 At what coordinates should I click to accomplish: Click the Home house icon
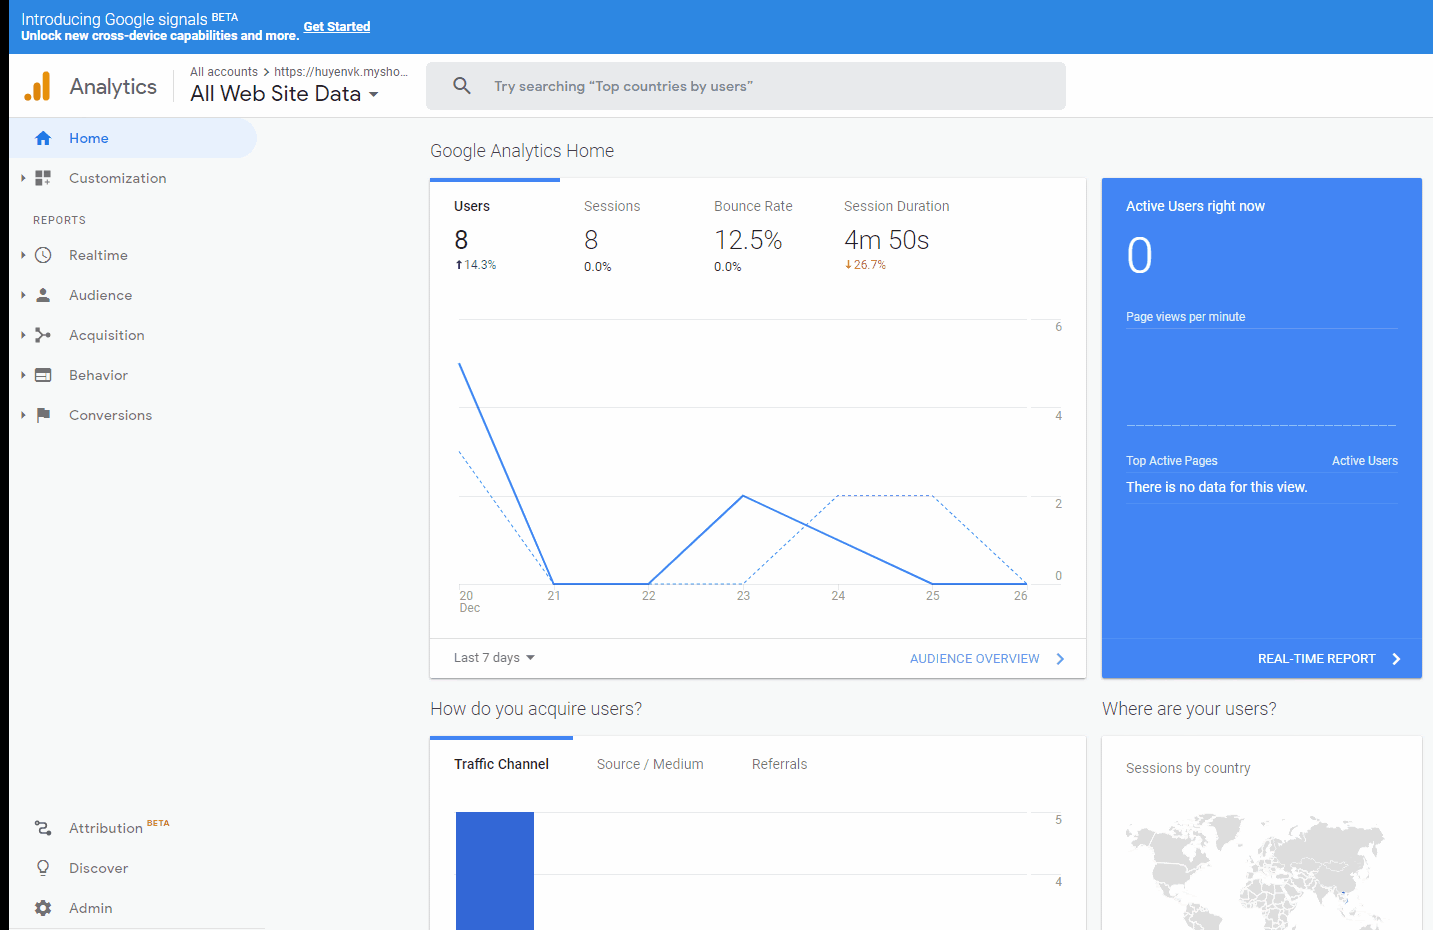point(43,138)
